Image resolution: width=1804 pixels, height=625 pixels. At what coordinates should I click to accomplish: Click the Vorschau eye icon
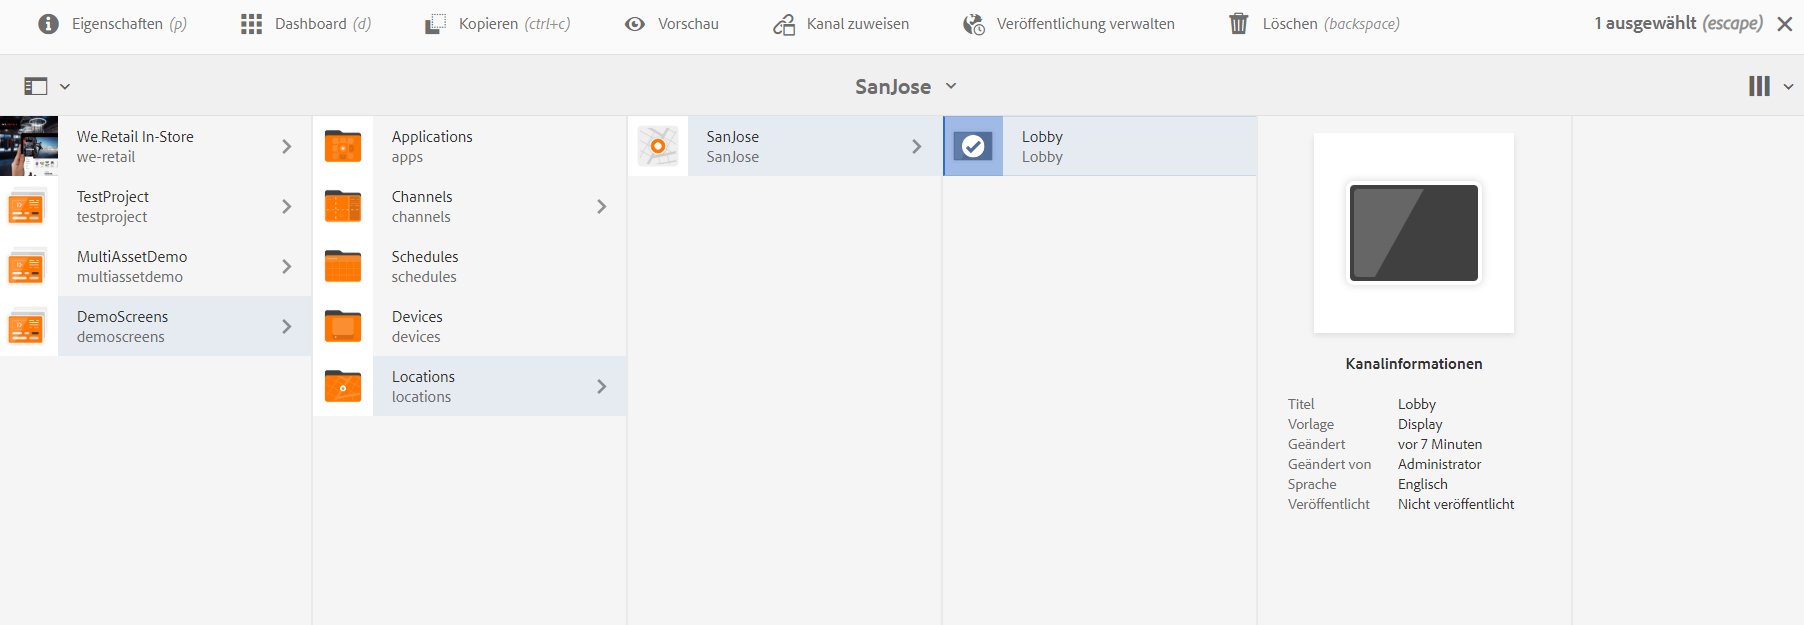[635, 24]
